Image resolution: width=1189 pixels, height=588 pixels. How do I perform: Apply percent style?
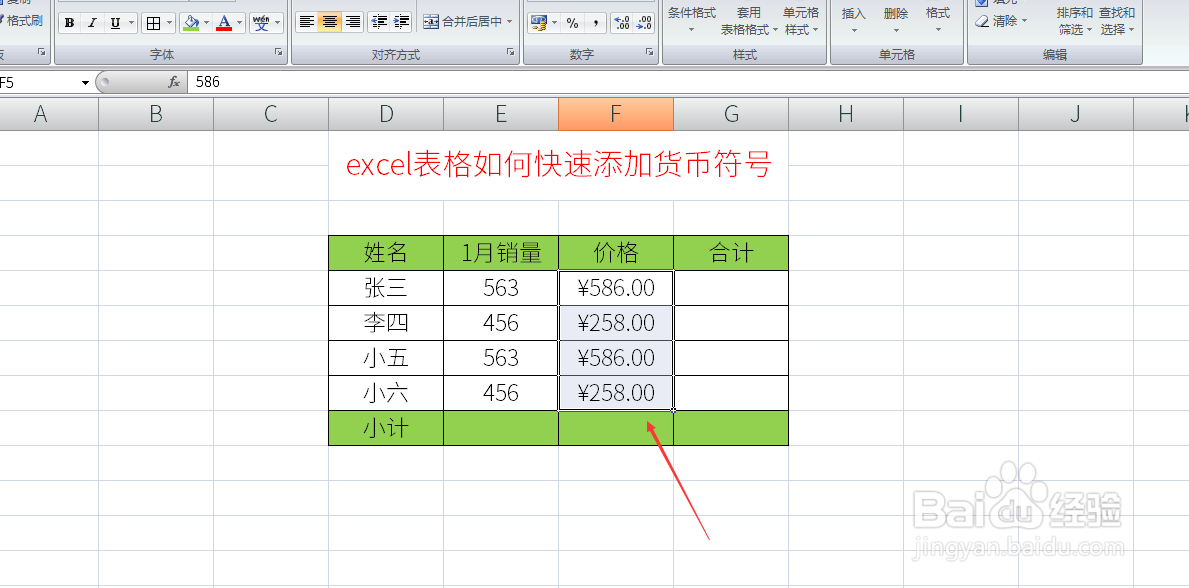tap(573, 23)
